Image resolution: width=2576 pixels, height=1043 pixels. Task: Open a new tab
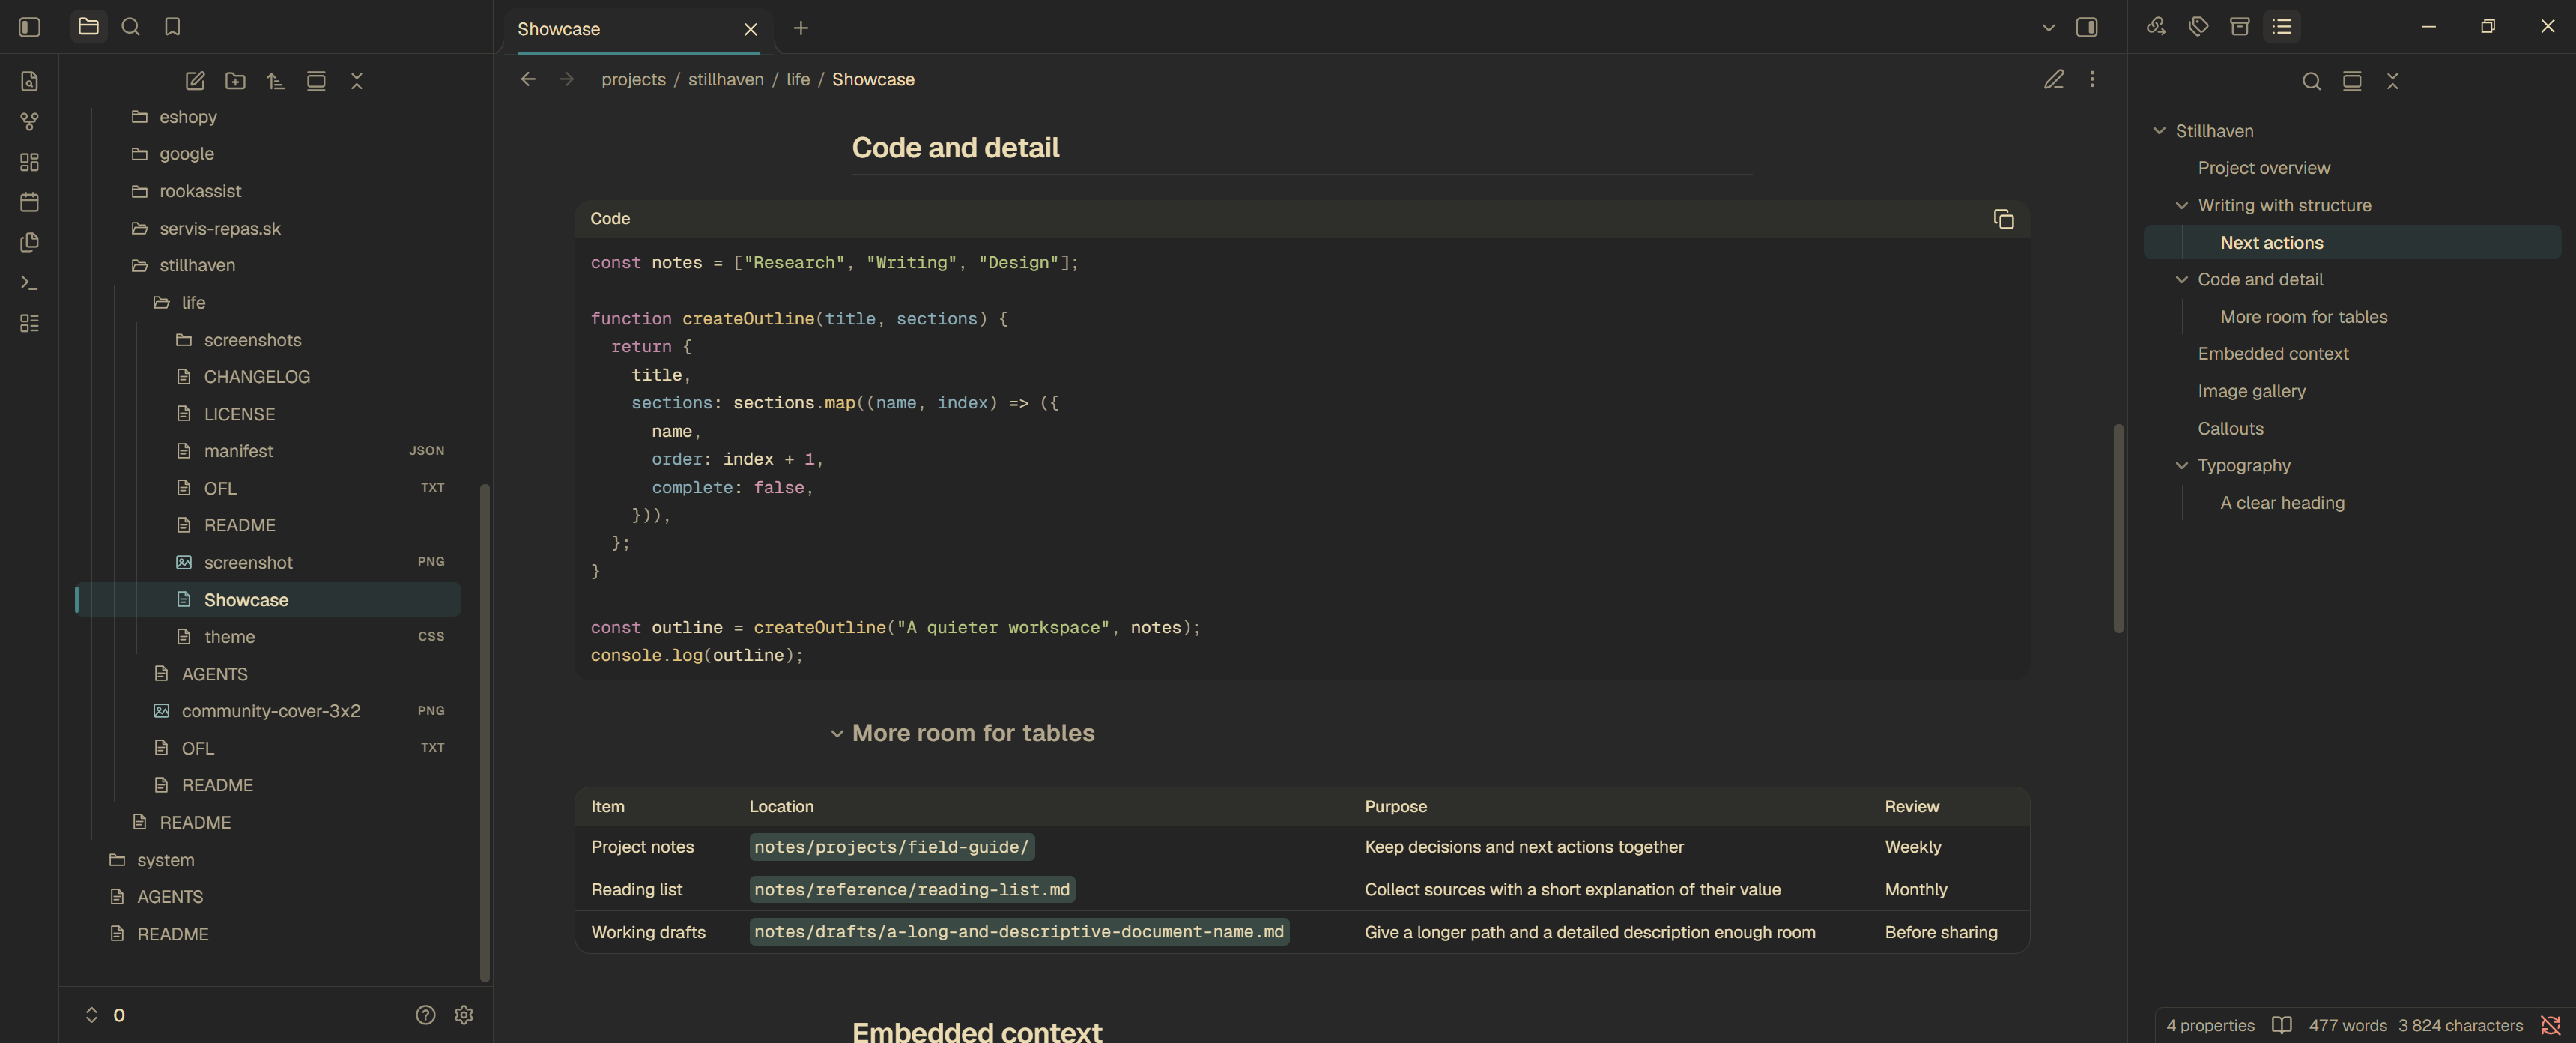(801, 28)
